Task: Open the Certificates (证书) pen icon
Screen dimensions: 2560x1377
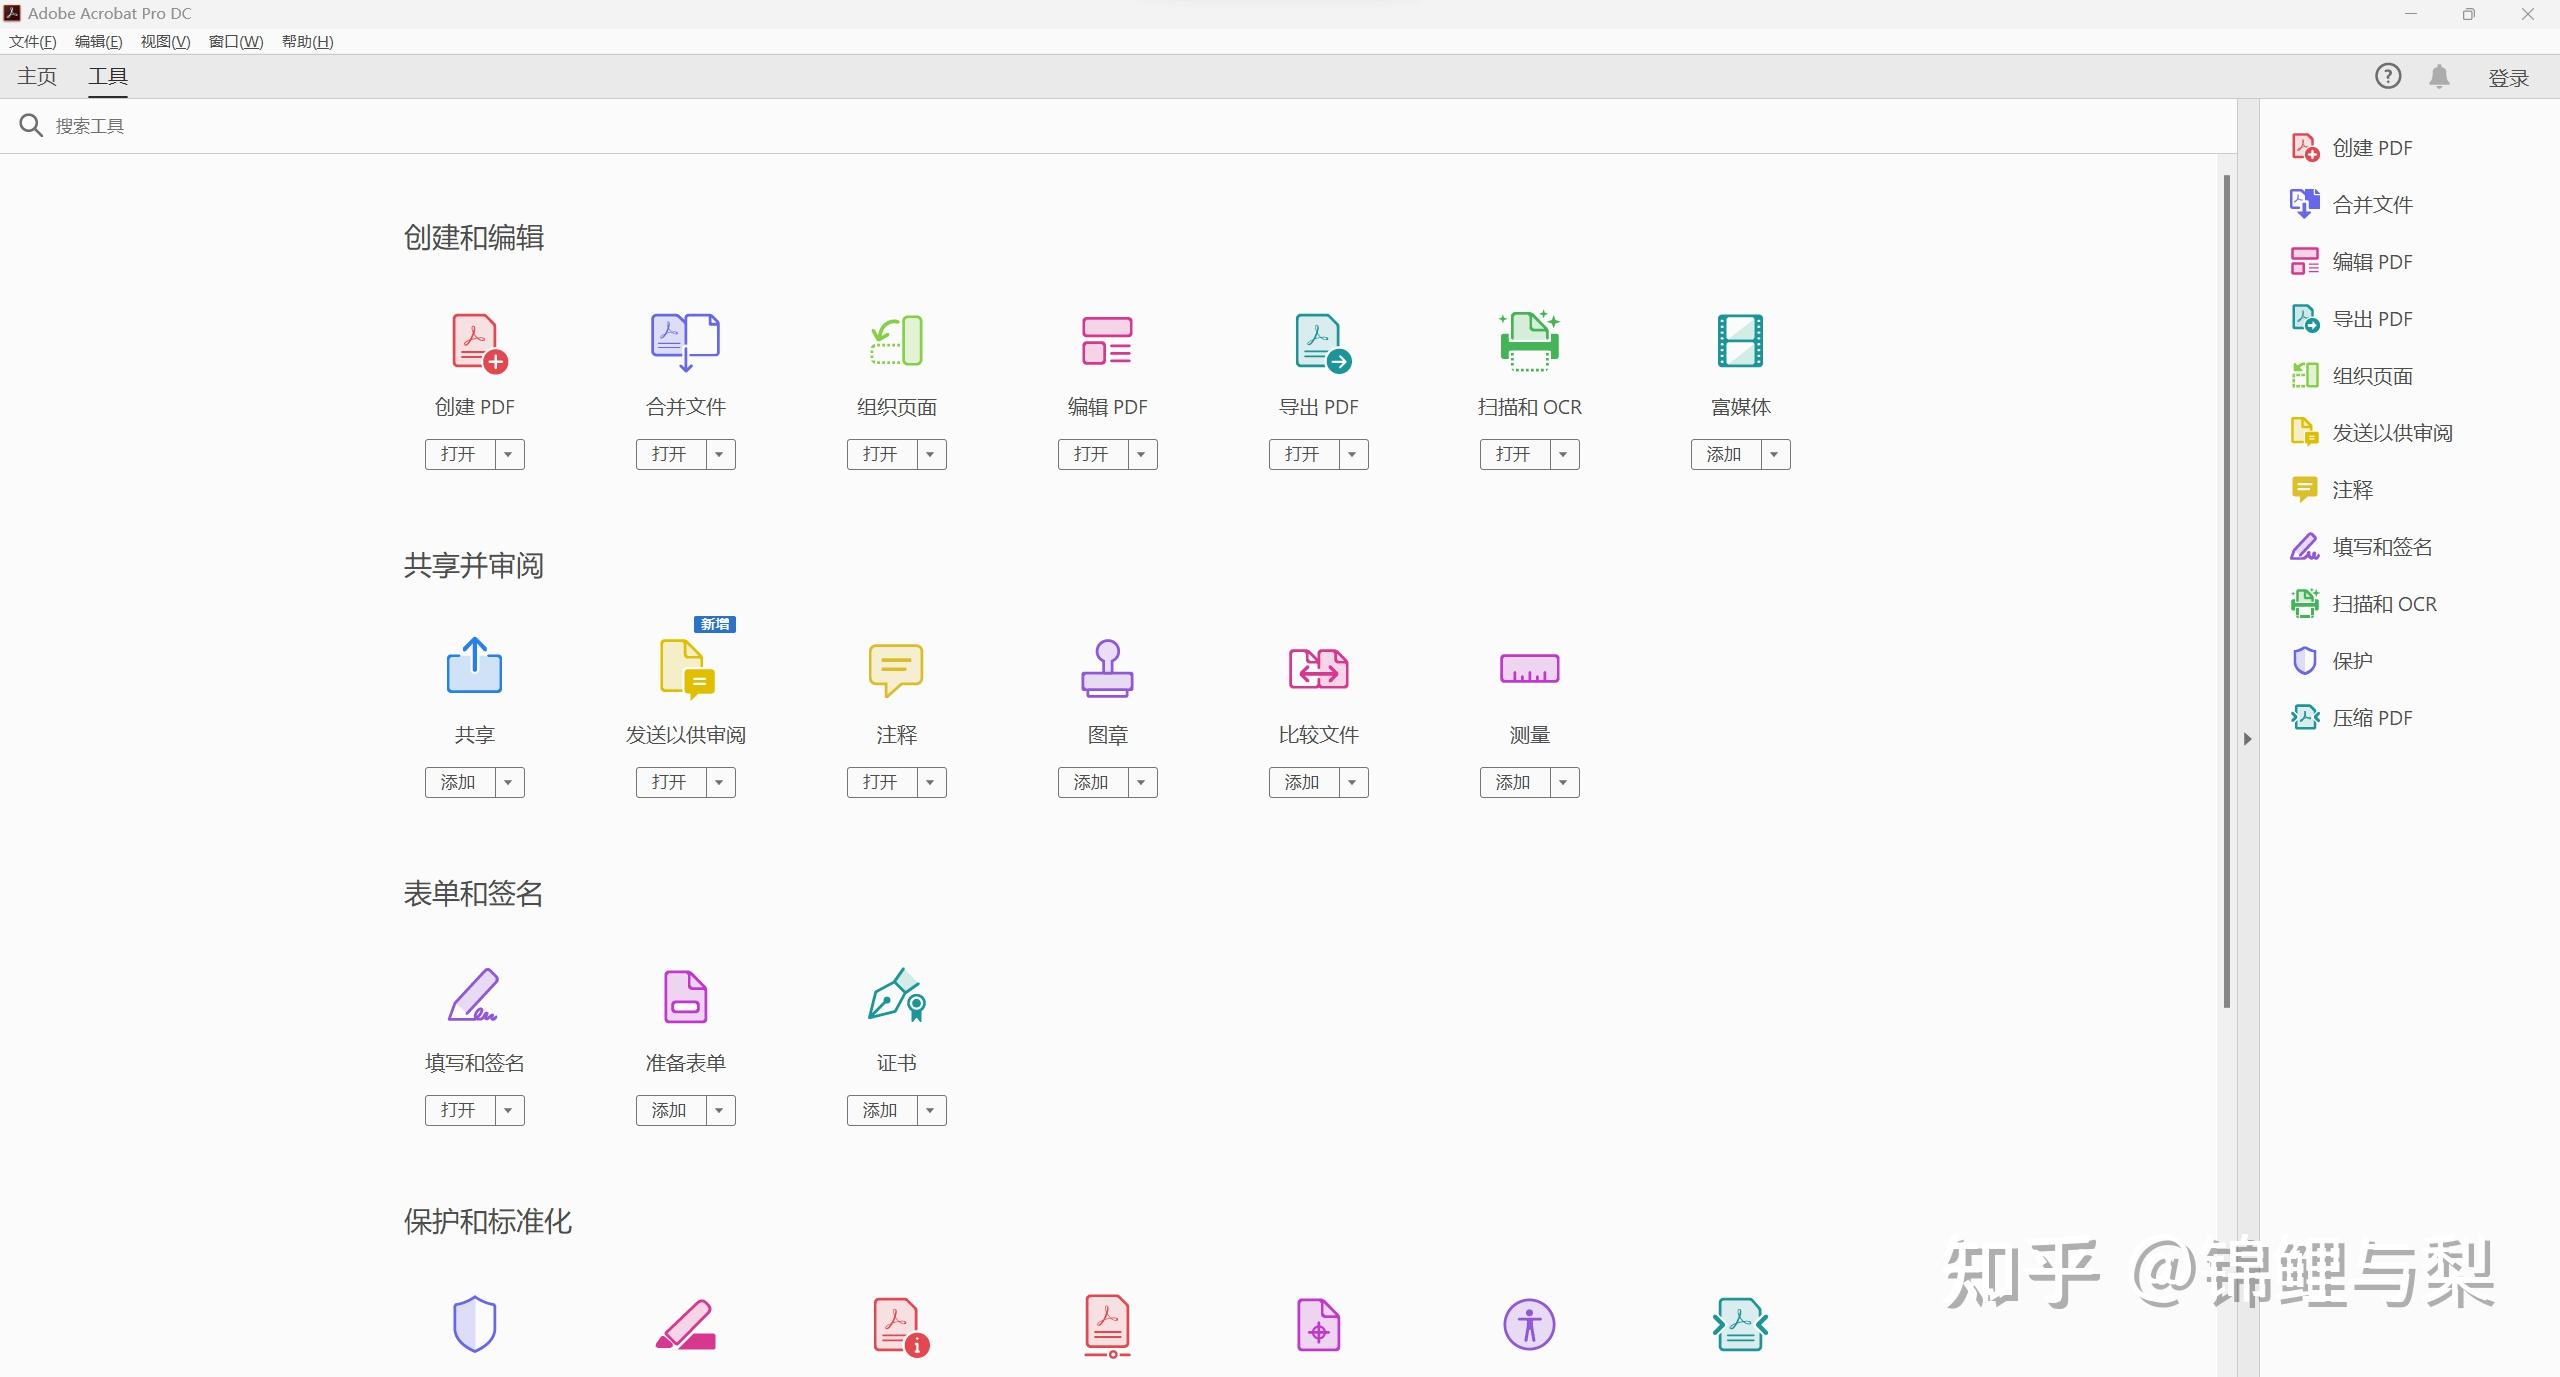Action: coord(897,995)
